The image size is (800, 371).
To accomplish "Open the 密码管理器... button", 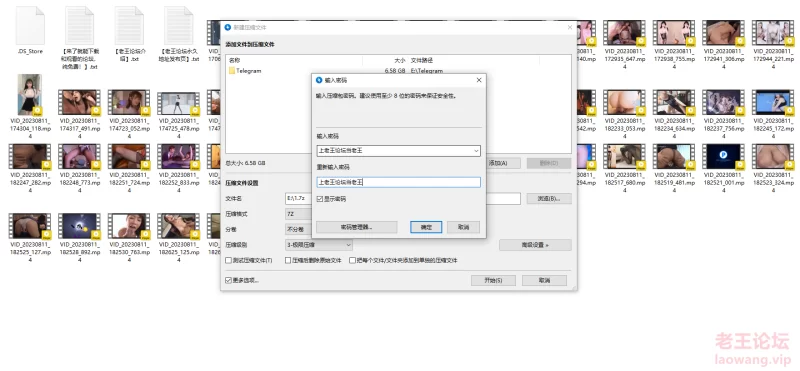I will pyautogui.click(x=357, y=227).
